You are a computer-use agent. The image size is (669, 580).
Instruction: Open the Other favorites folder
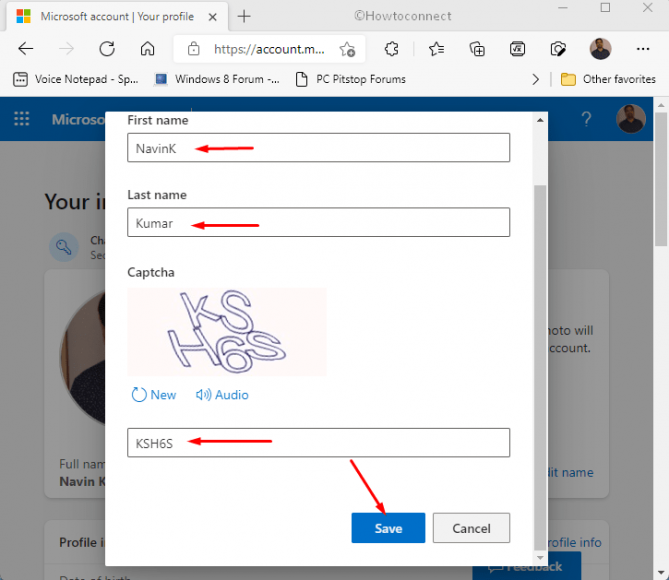pos(608,79)
